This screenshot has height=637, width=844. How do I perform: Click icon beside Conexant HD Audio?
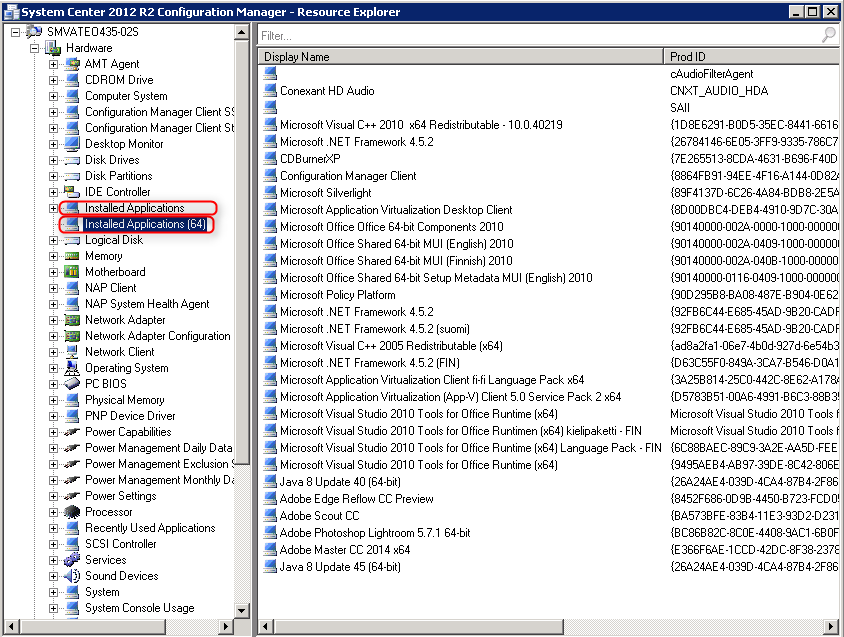pos(270,90)
